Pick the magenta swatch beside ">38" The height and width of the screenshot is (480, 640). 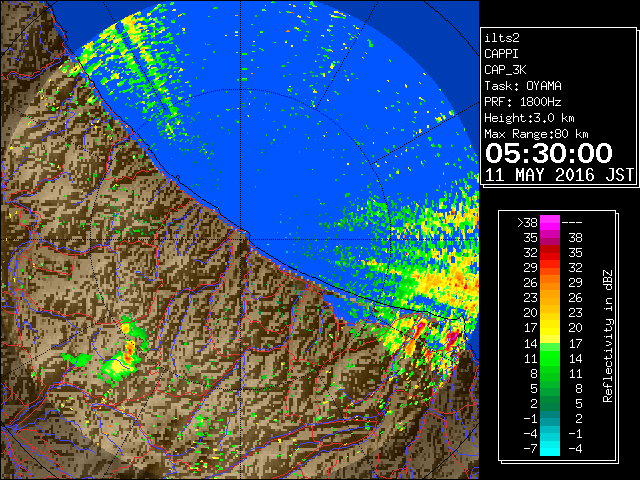click(x=550, y=223)
